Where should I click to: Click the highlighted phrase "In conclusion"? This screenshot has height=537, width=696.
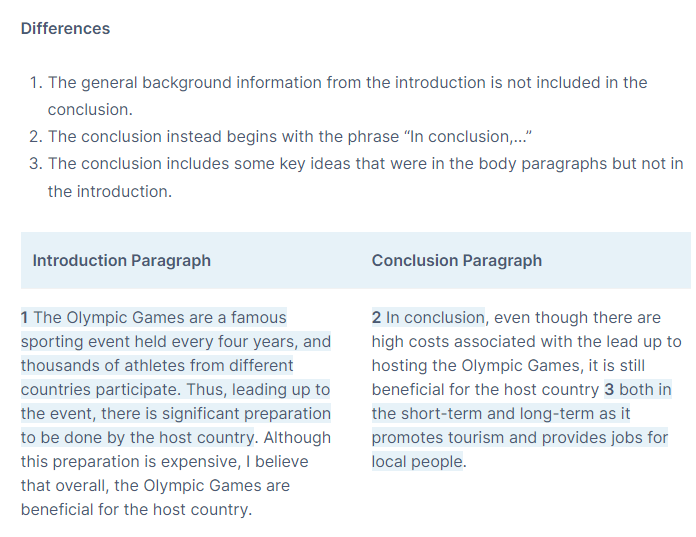435,318
